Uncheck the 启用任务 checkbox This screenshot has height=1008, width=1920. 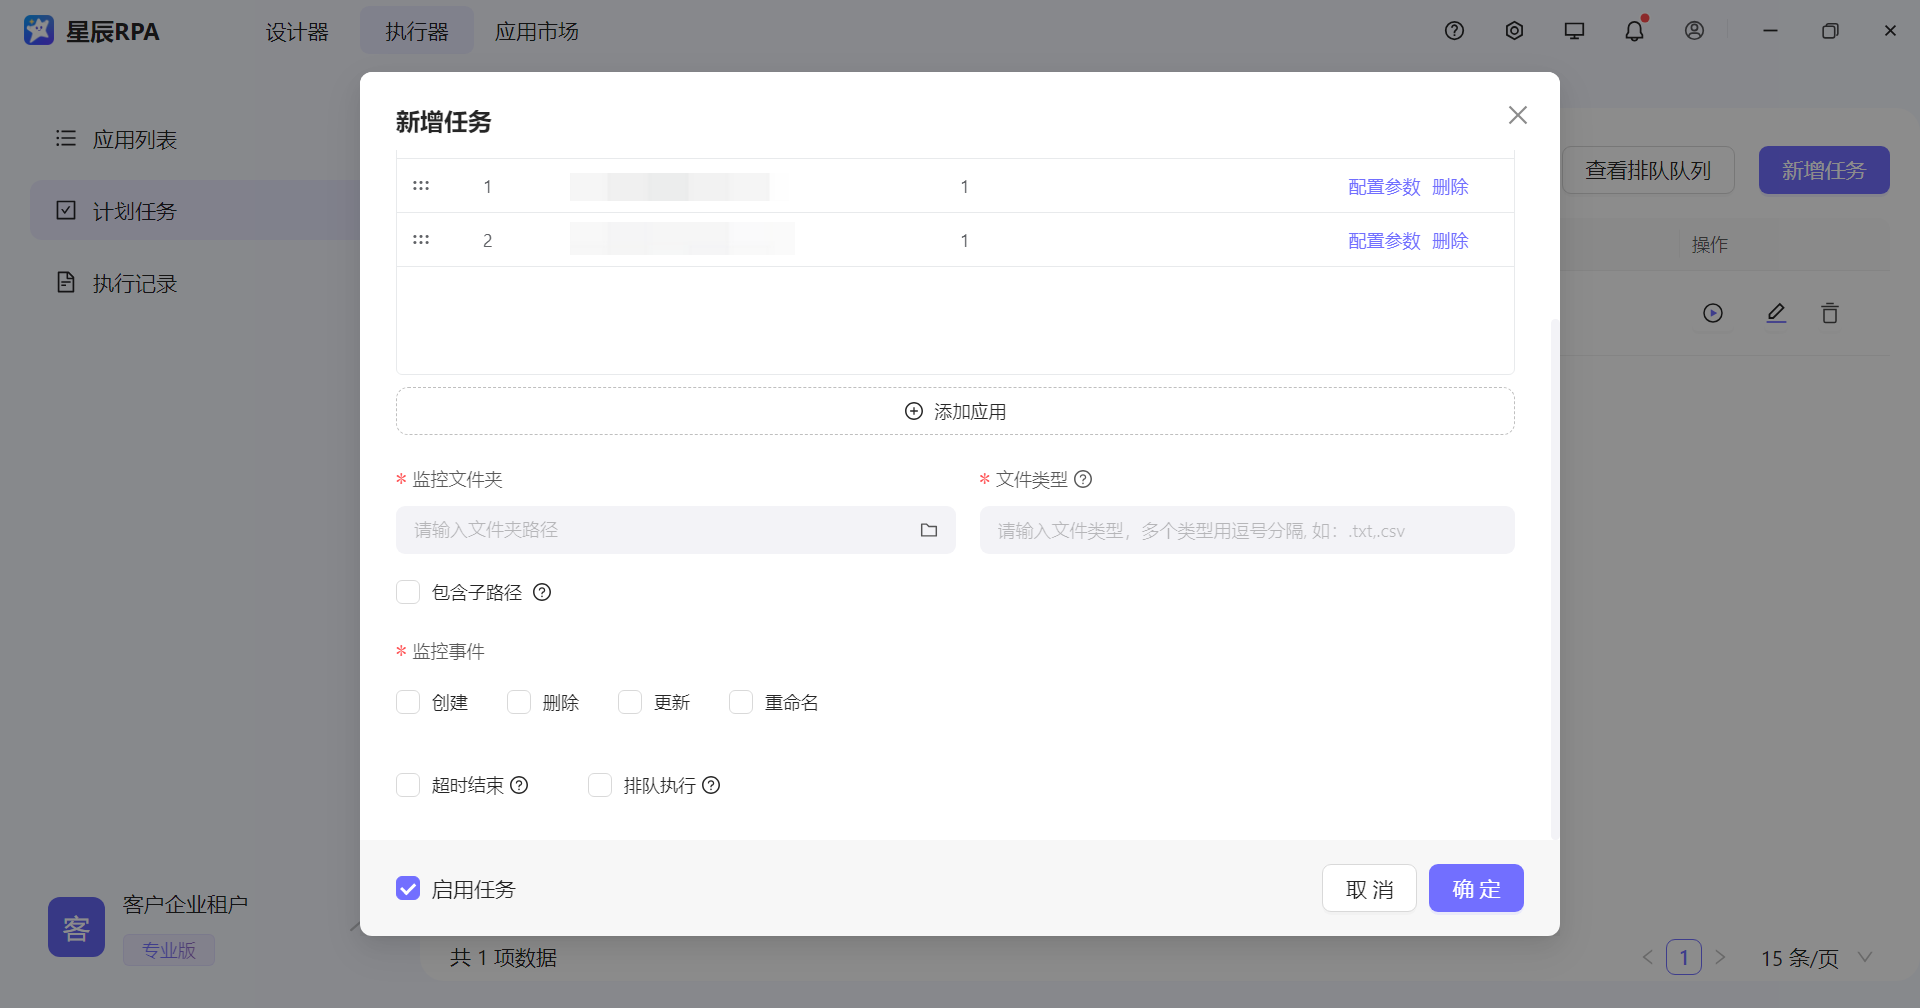coord(408,887)
